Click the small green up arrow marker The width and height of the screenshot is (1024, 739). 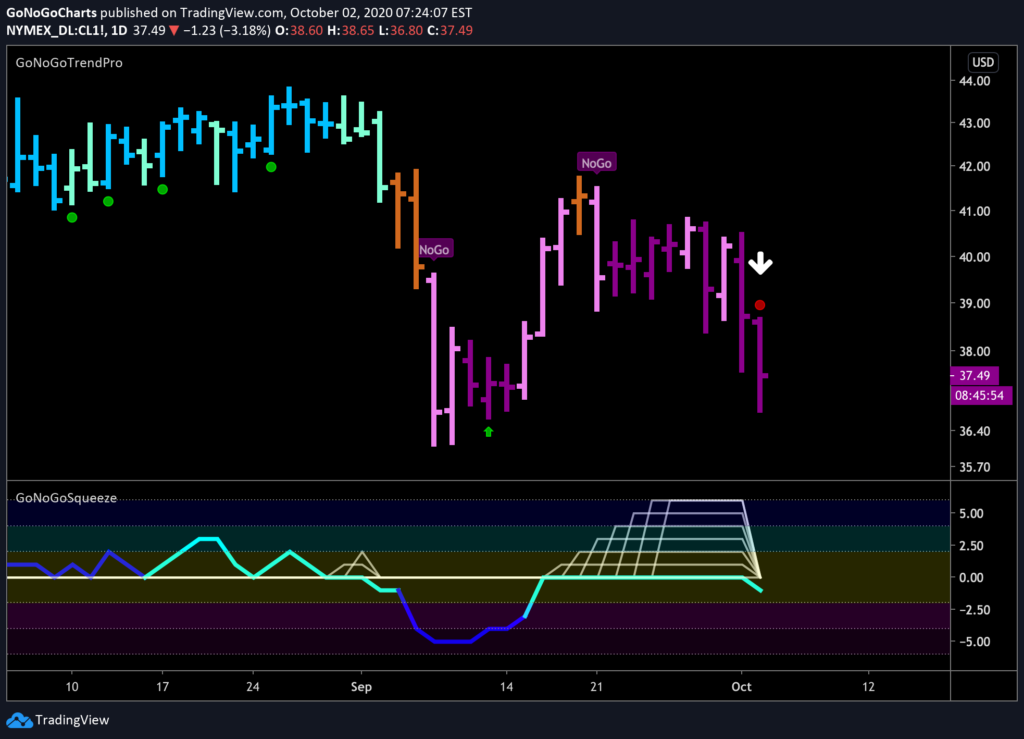pyautogui.click(x=488, y=432)
